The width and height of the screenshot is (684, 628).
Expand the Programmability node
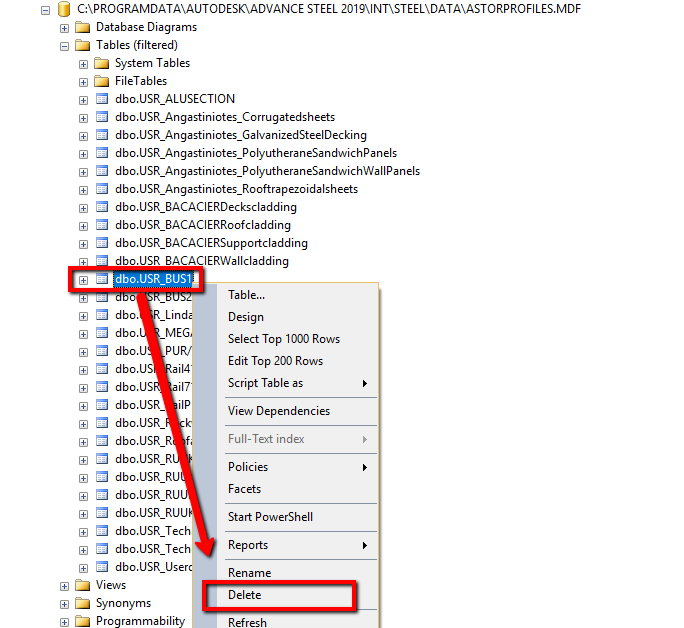tap(65, 622)
